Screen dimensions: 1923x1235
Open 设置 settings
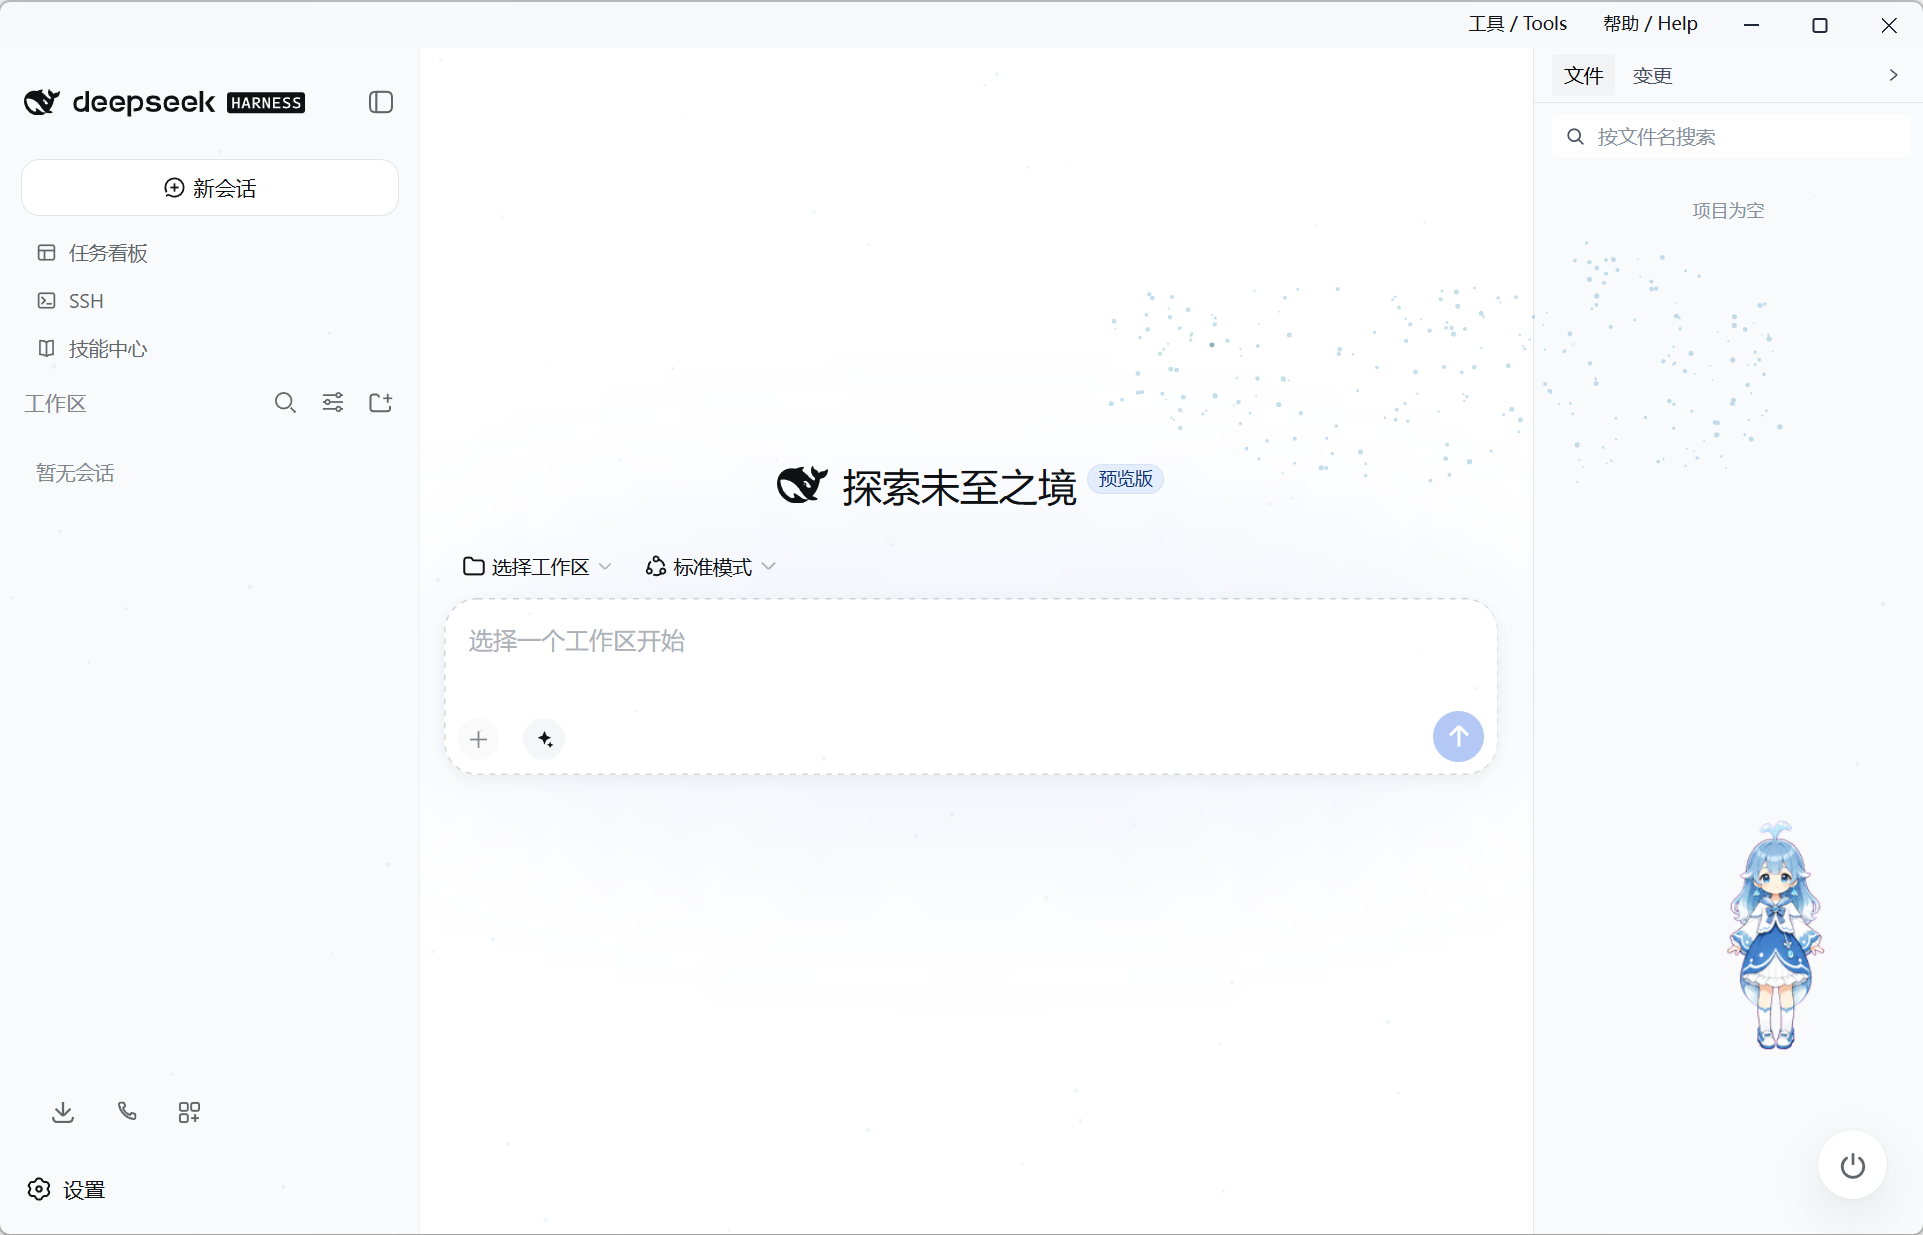[66, 1189]
